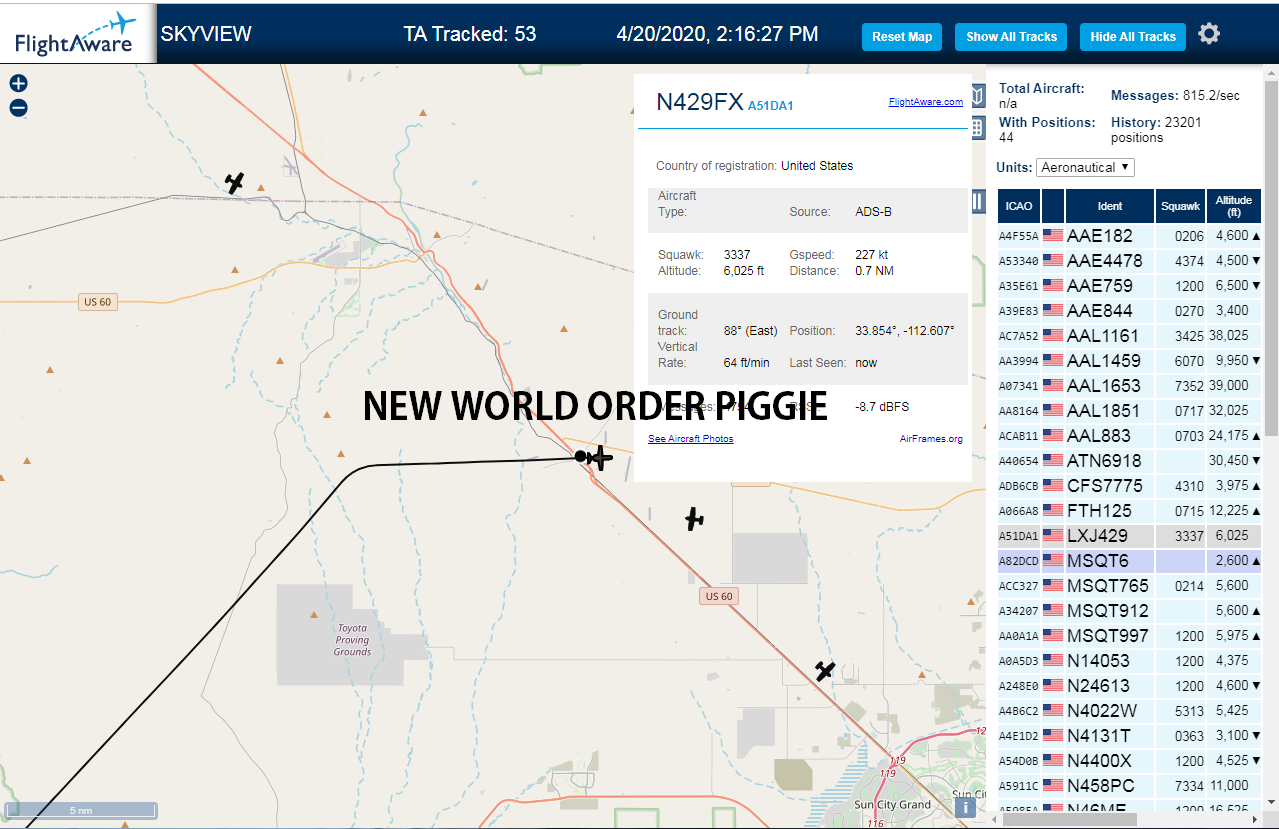1279x829 pixels.
Task: Open the Units dropdown
Action: tap(1085, 167)
